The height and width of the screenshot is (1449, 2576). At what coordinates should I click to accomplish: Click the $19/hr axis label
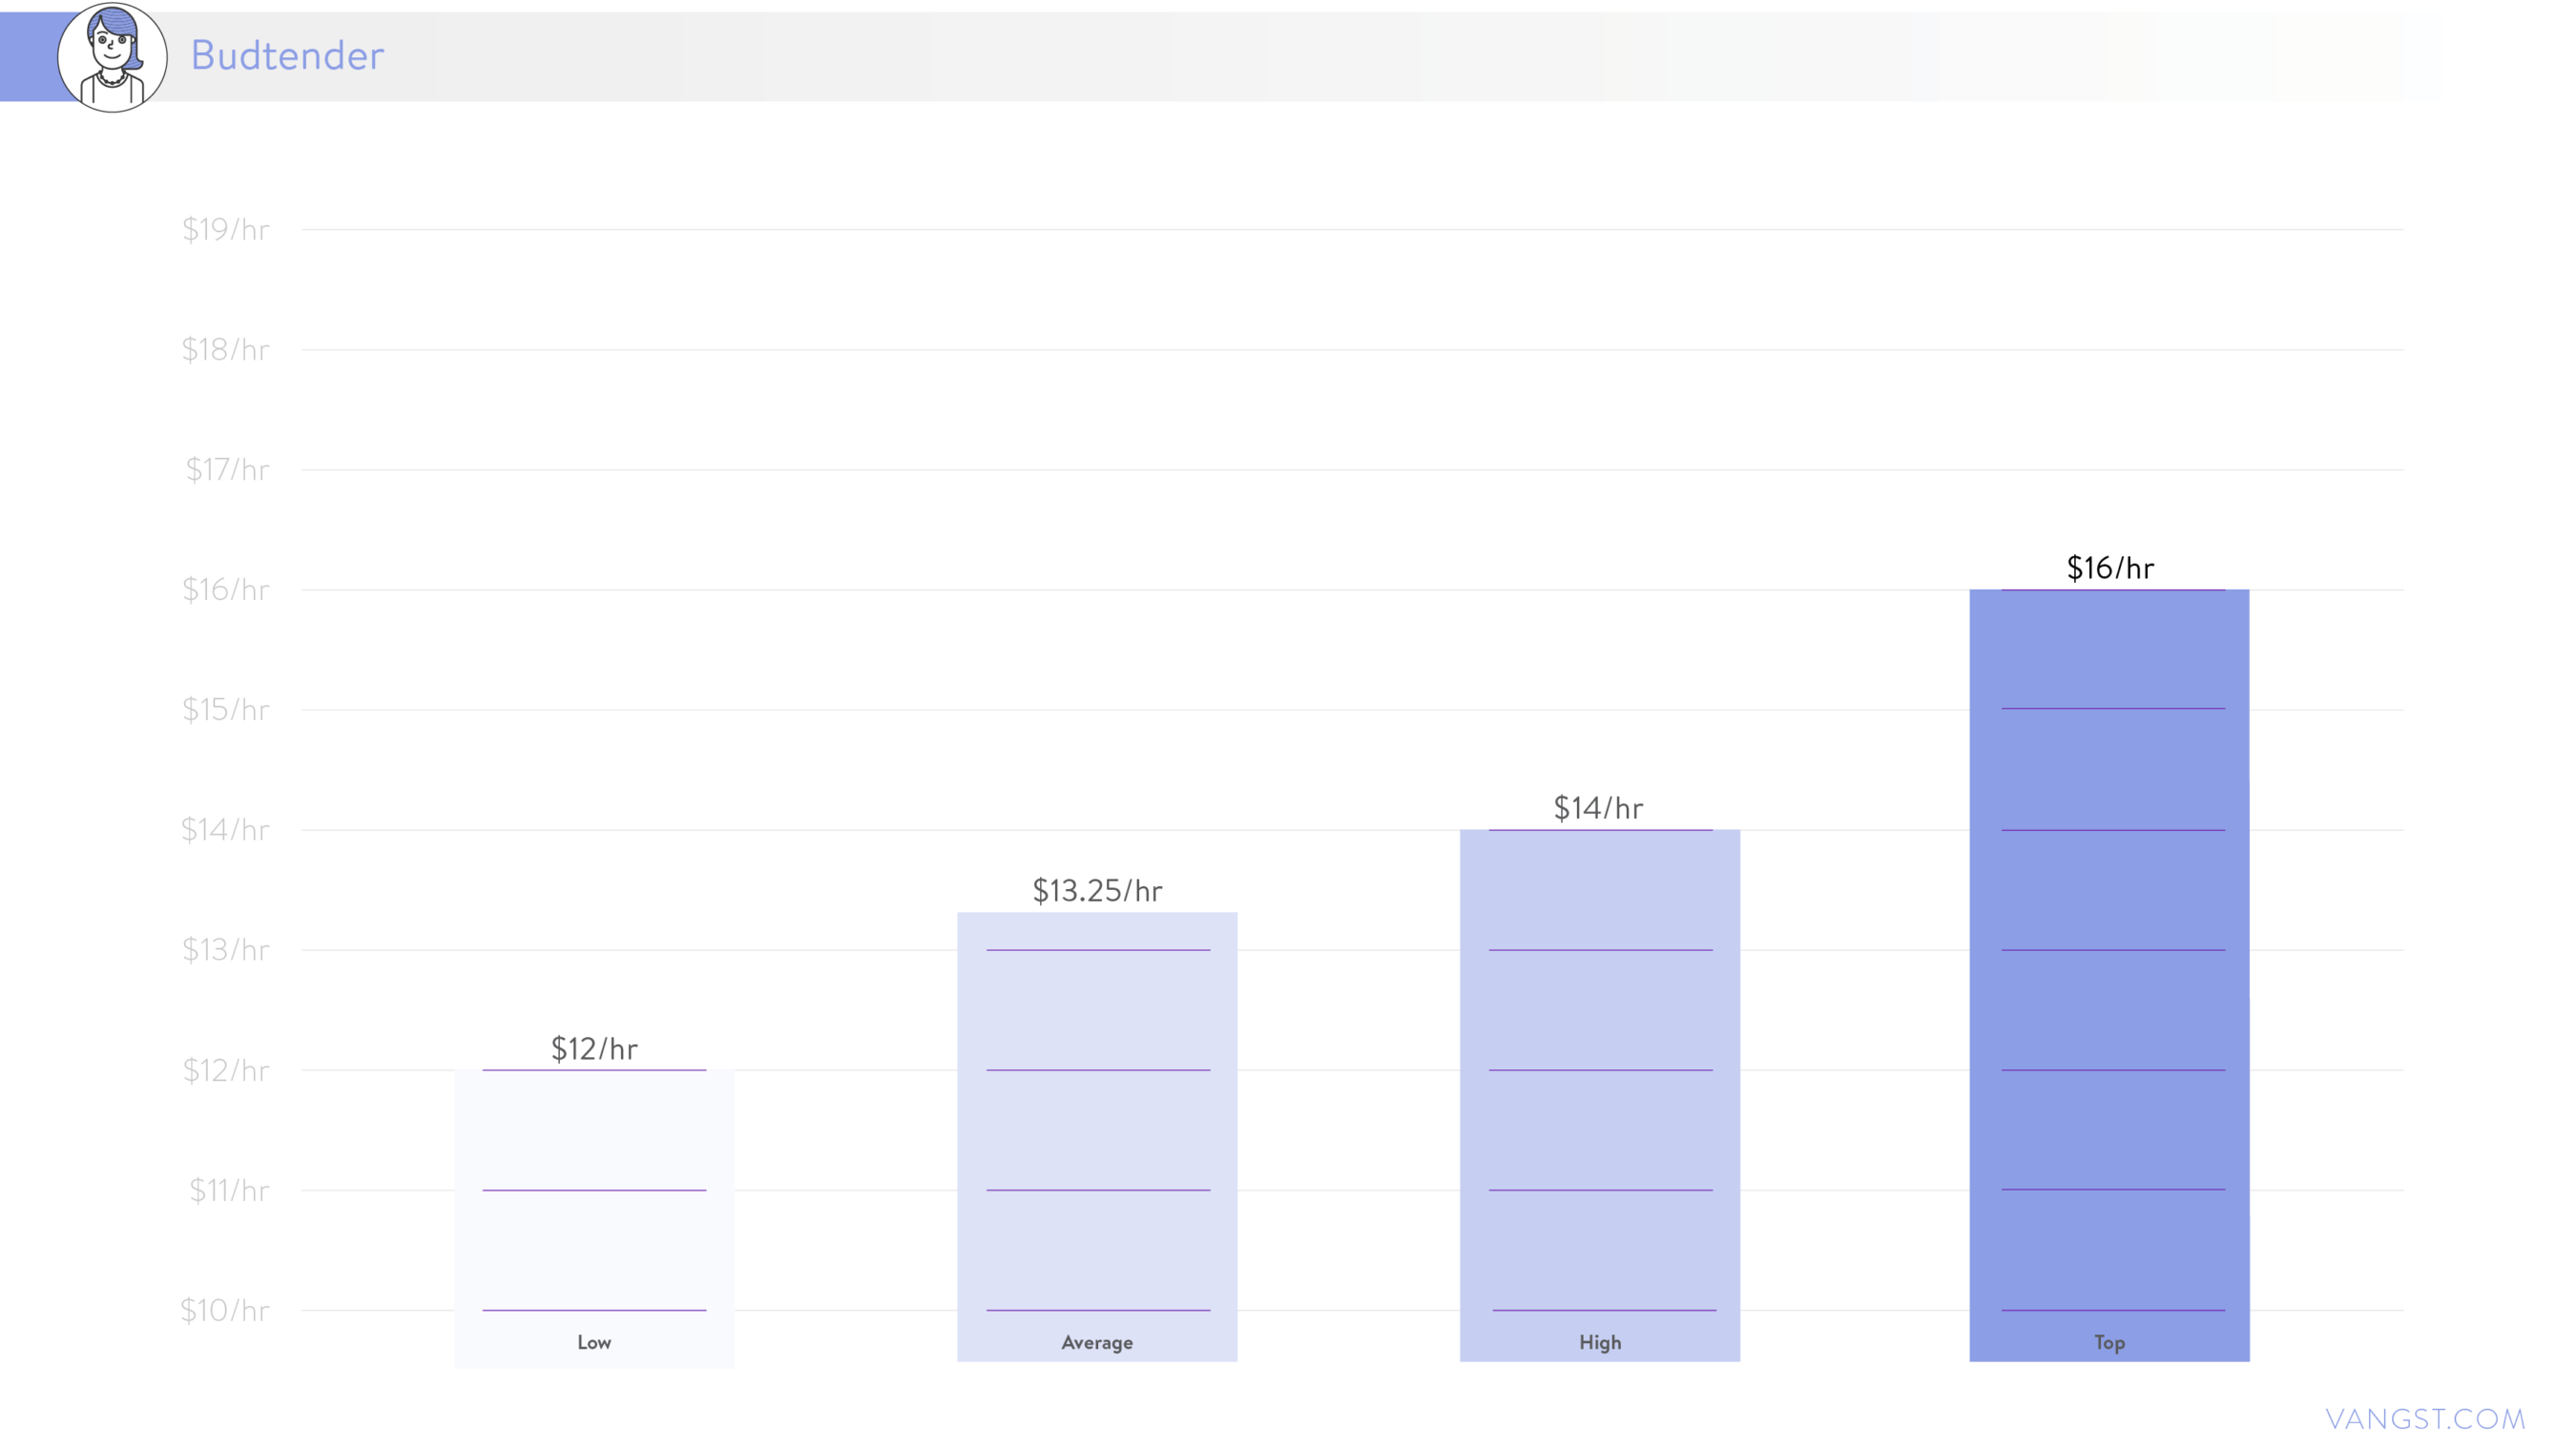click(225, 229)
